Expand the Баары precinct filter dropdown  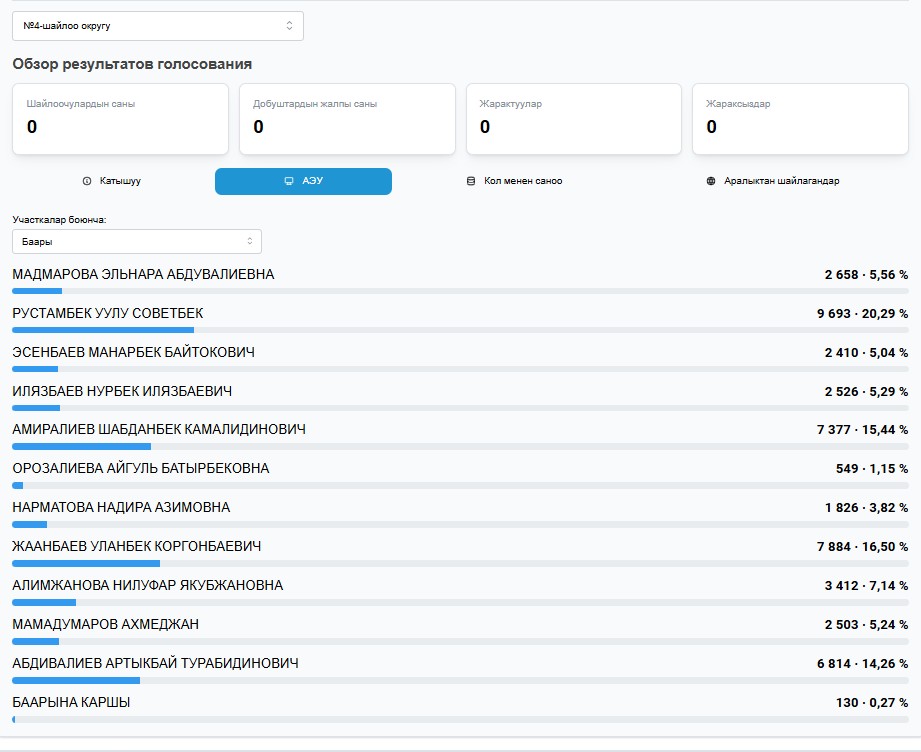(x=137, y=241)
